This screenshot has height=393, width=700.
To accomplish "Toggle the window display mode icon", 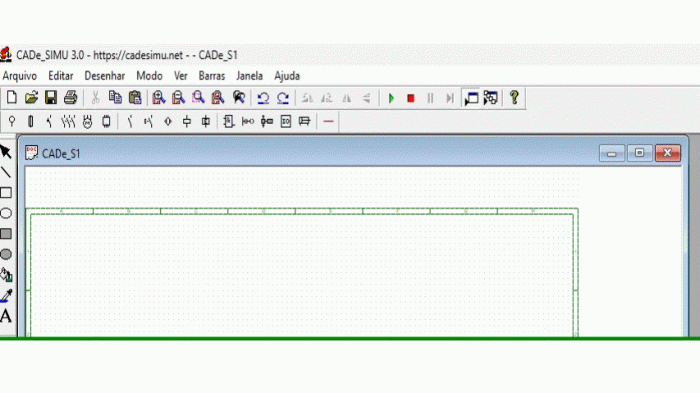I will pos(471,98).
